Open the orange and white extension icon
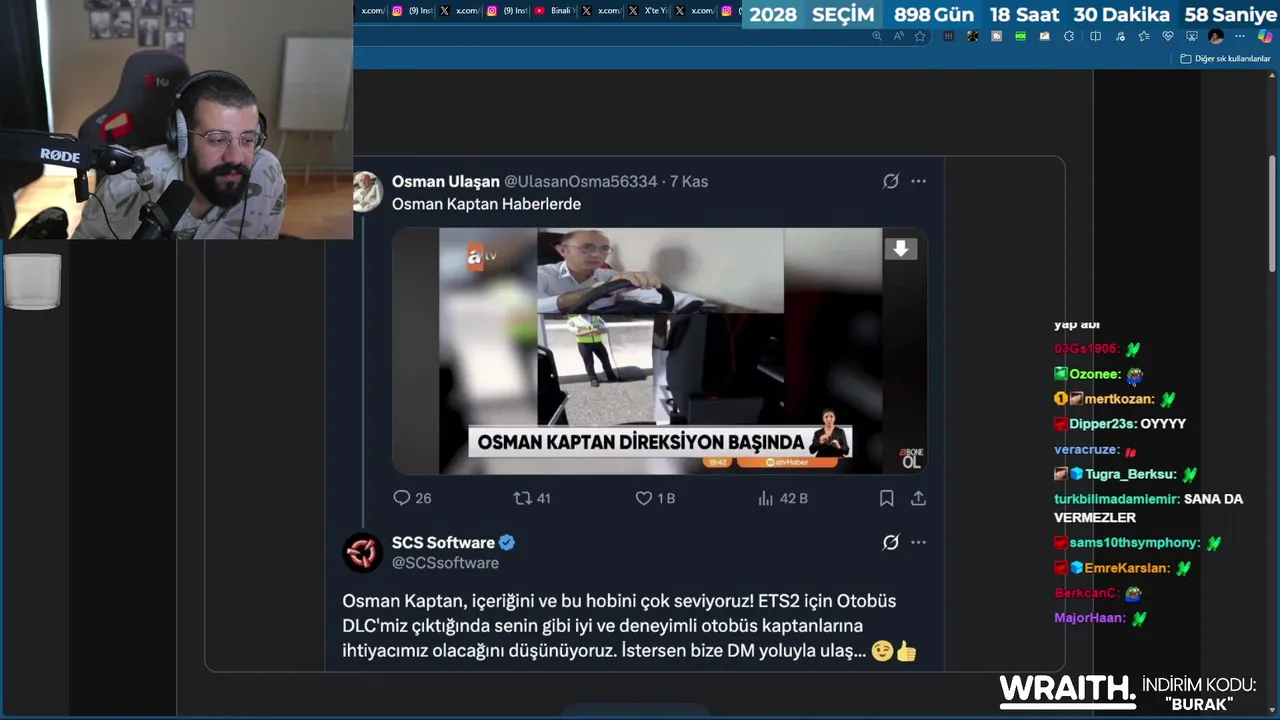This screenshot has width=1280, height=720. point(1044,36)
